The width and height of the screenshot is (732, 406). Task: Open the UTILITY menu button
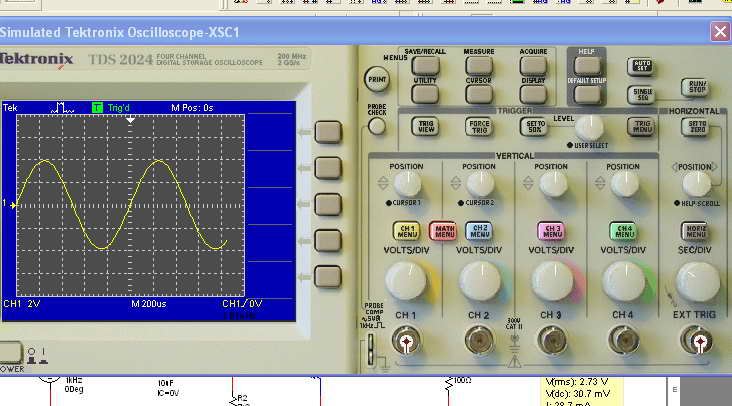(x=425, y=95)
